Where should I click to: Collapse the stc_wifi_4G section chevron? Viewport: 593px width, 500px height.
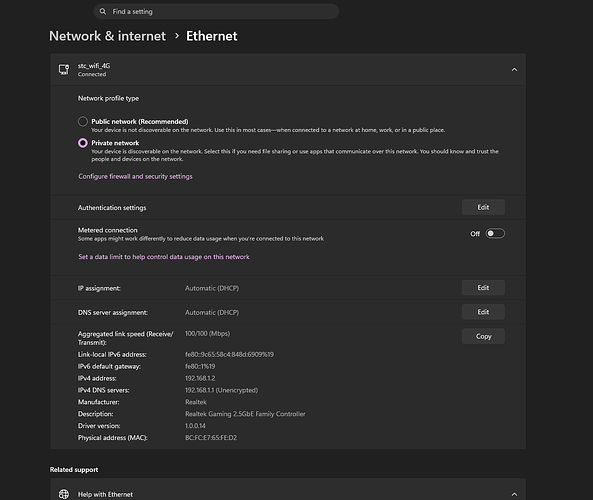(514, 70)
